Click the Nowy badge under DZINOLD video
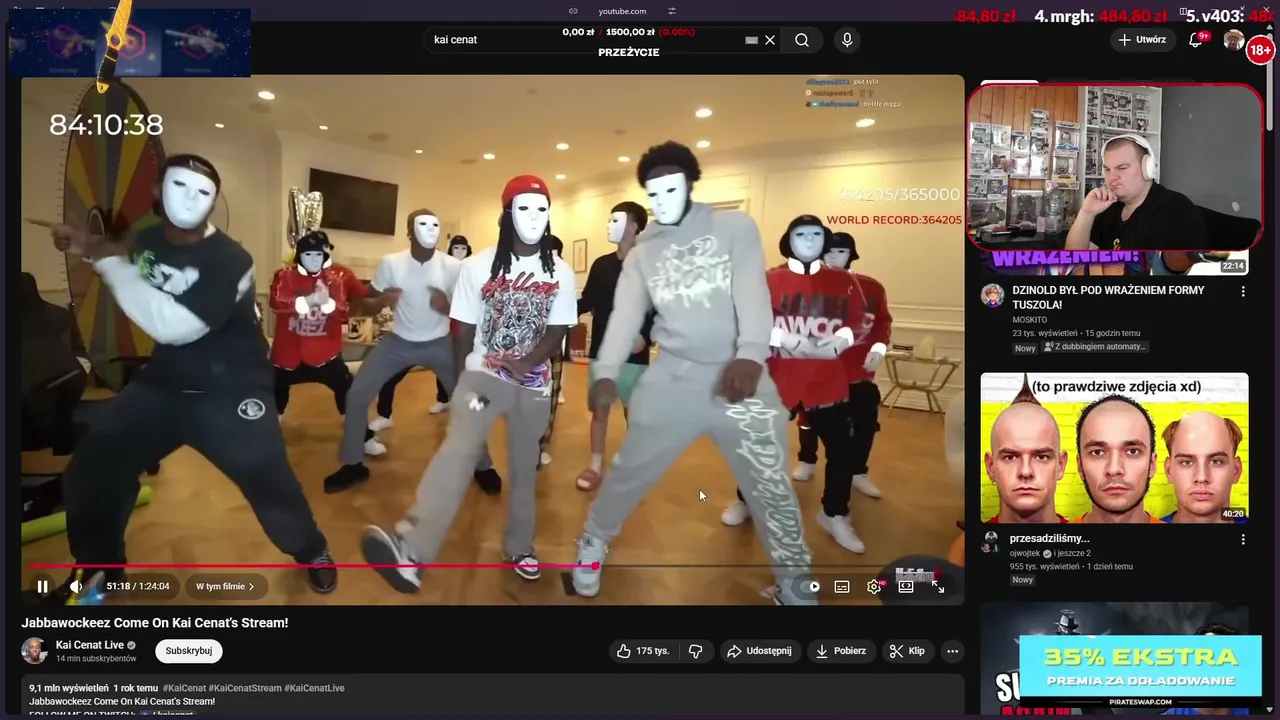 pos(1025,348)
